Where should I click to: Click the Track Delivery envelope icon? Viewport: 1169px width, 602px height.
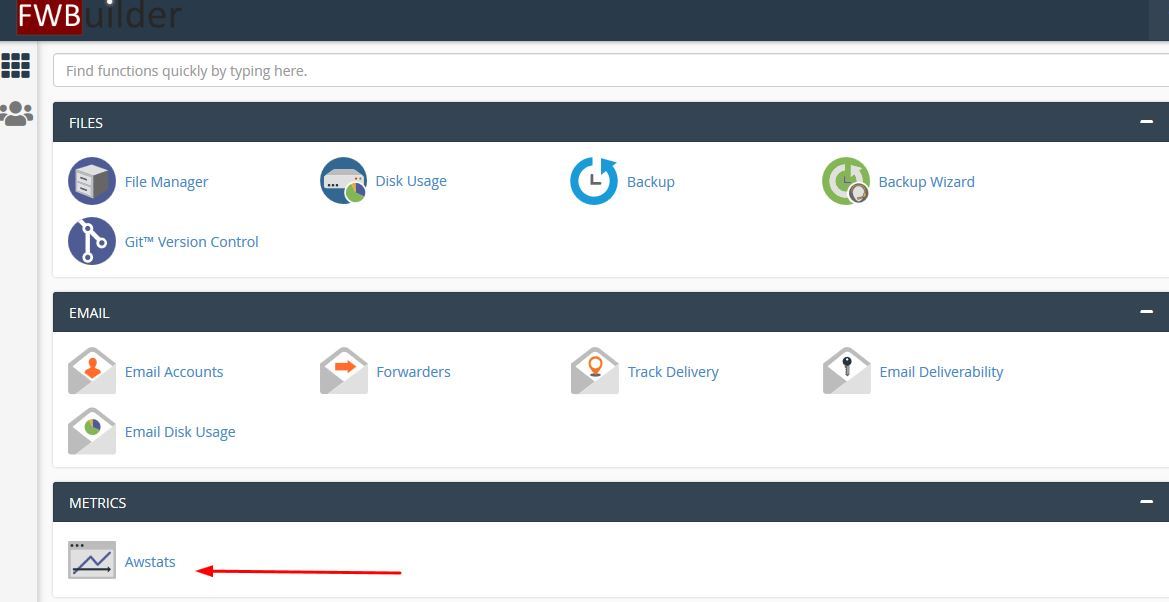595,372
